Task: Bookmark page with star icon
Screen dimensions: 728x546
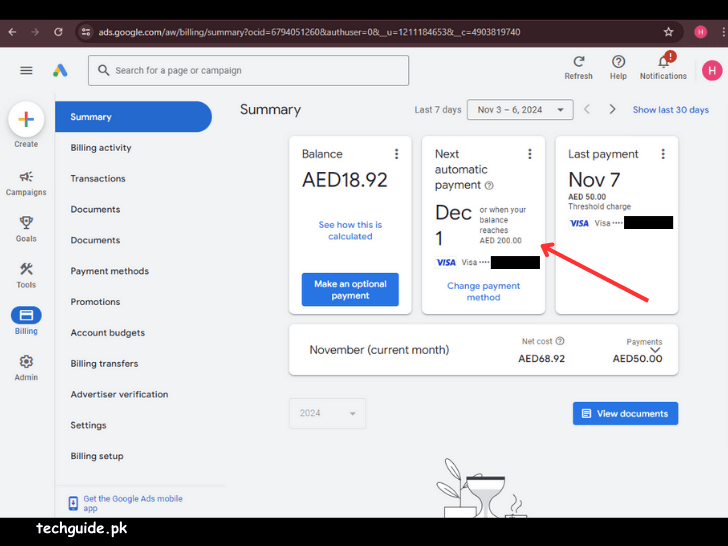Action: (x=668, y=32)
